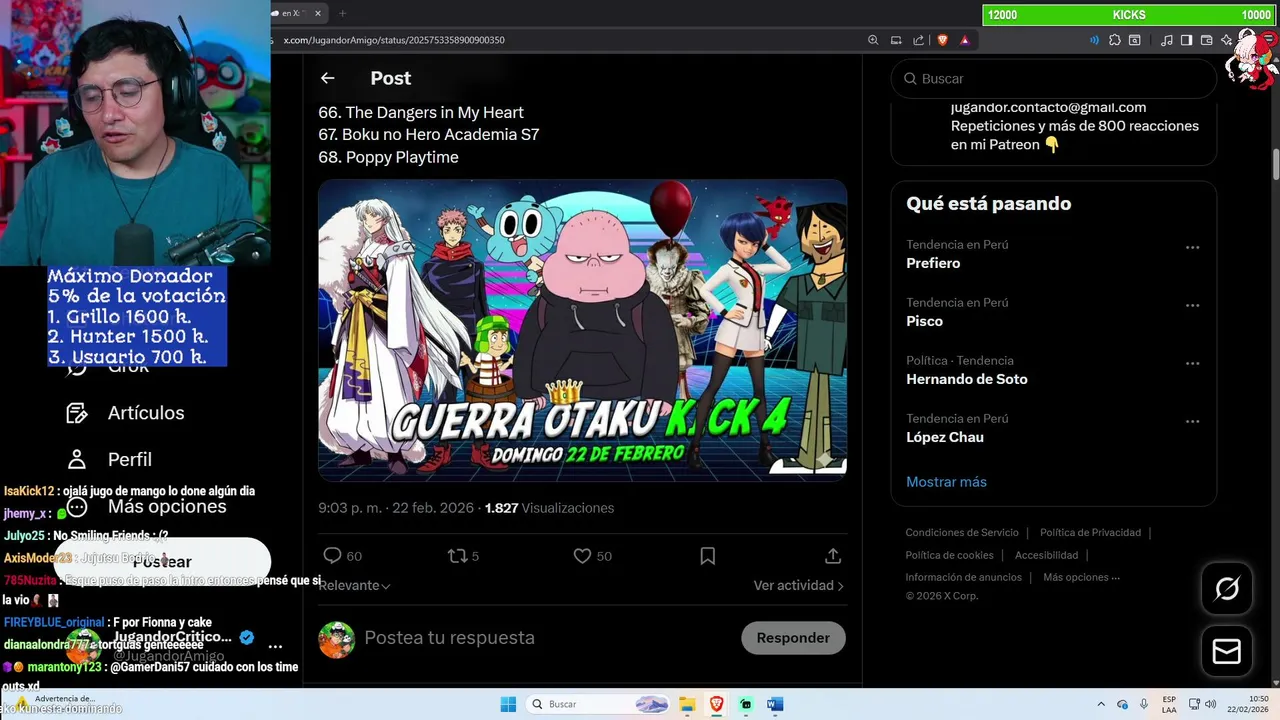Click the share-page icon in address bar
This screenshot has height=720, width=1280.
click(x=918, y=40)
